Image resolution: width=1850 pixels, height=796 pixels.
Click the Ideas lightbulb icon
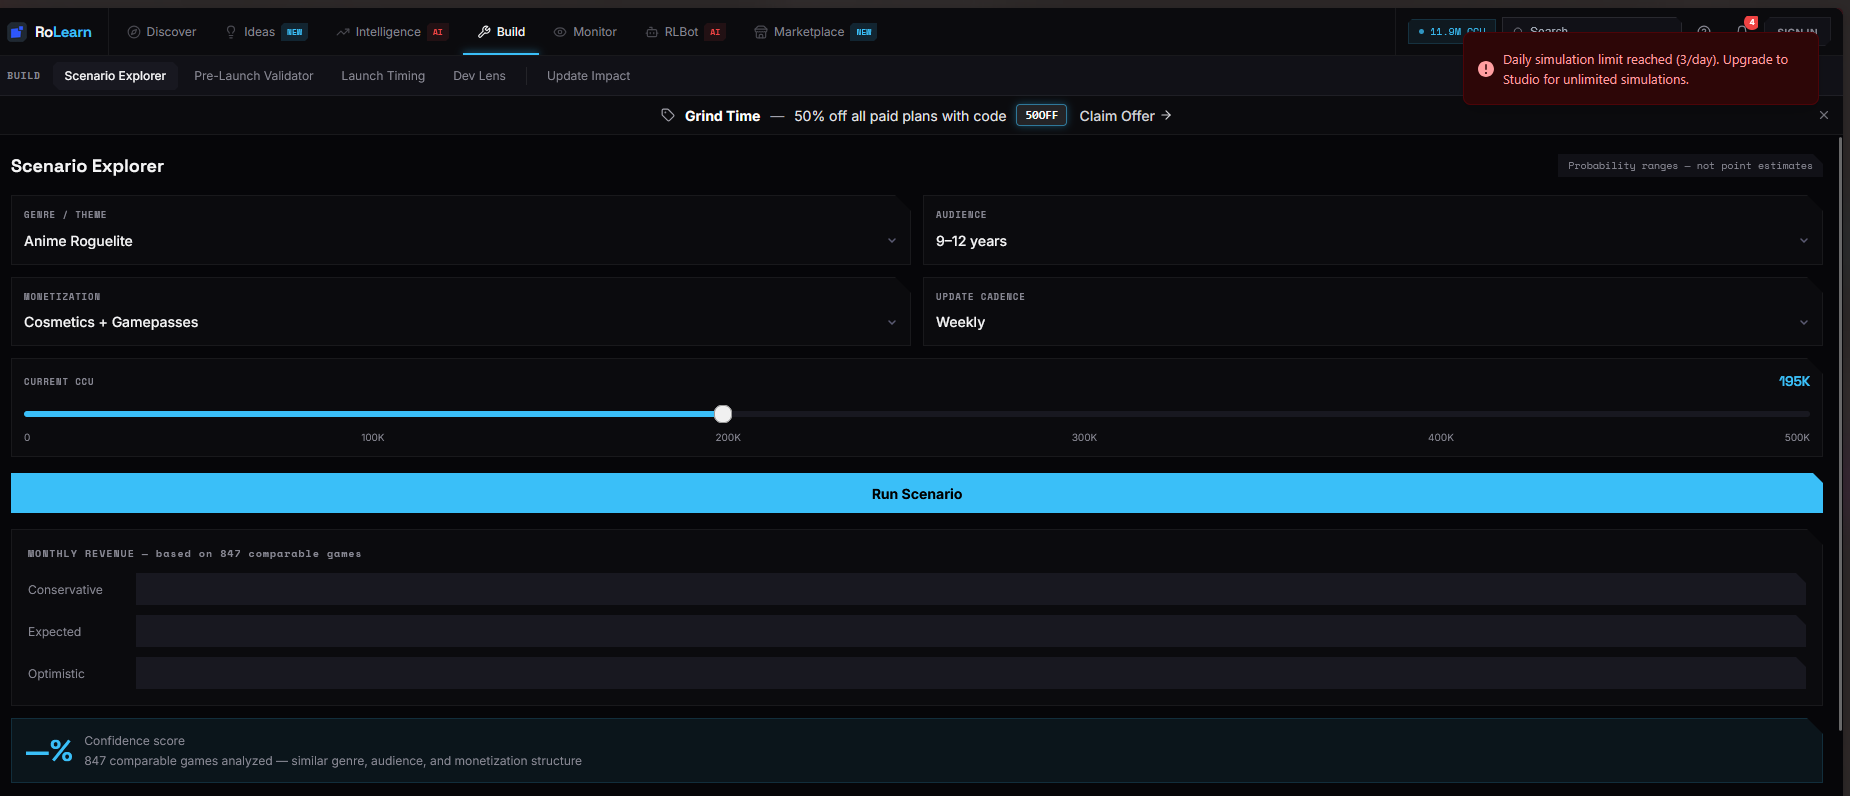coord(231,32)
